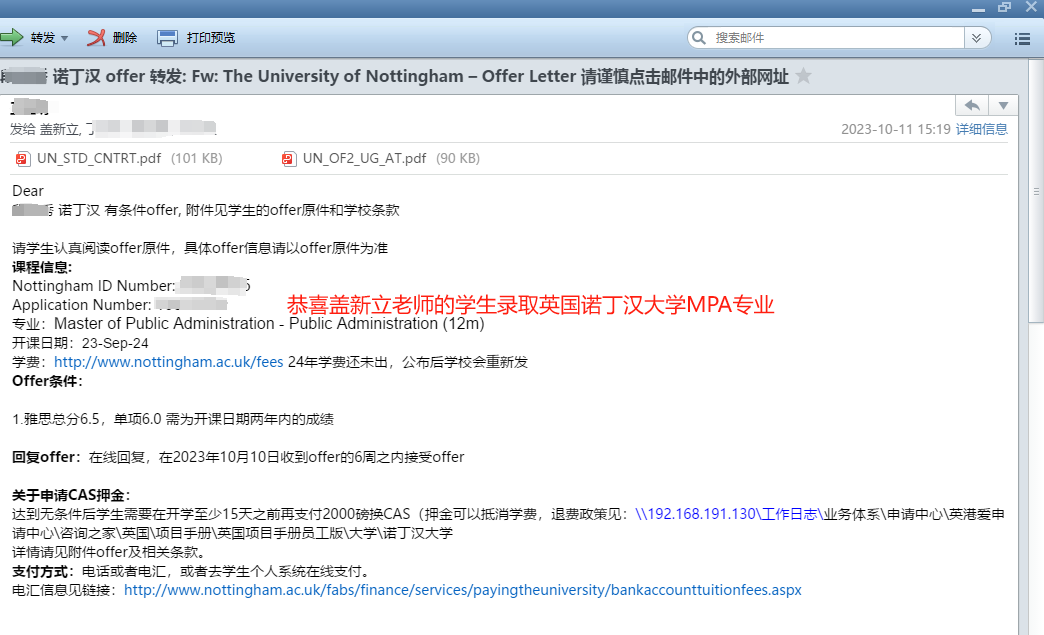
Task: Star this Nottingham offer email
Action: pos(803,77)
